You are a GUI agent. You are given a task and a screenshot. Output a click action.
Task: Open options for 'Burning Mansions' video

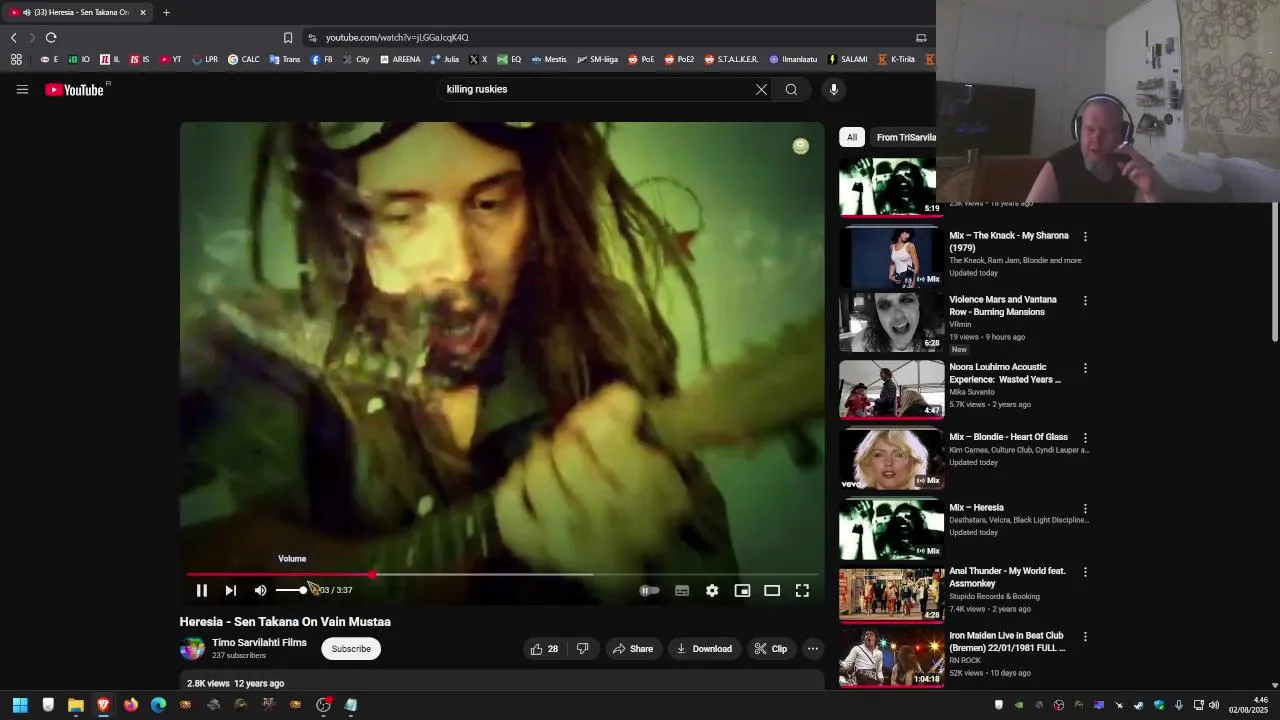pyautogui.click(x=1085, y=301)
